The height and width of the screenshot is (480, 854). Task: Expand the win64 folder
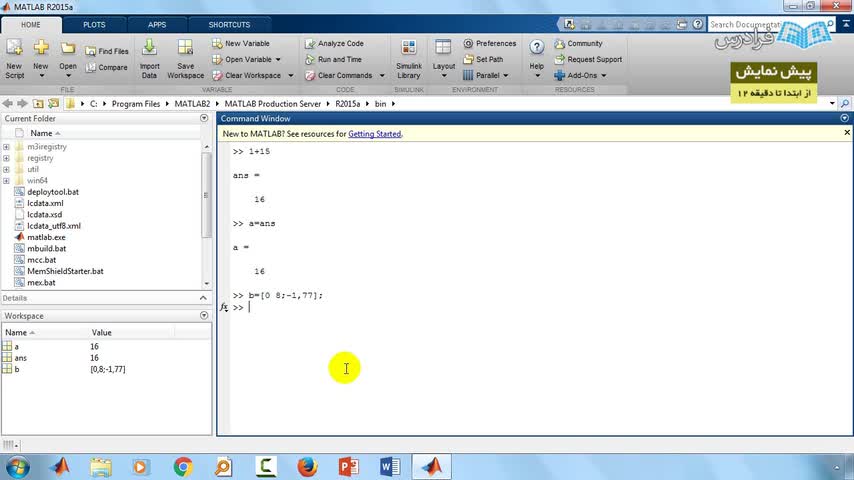(x=6, y=181)
